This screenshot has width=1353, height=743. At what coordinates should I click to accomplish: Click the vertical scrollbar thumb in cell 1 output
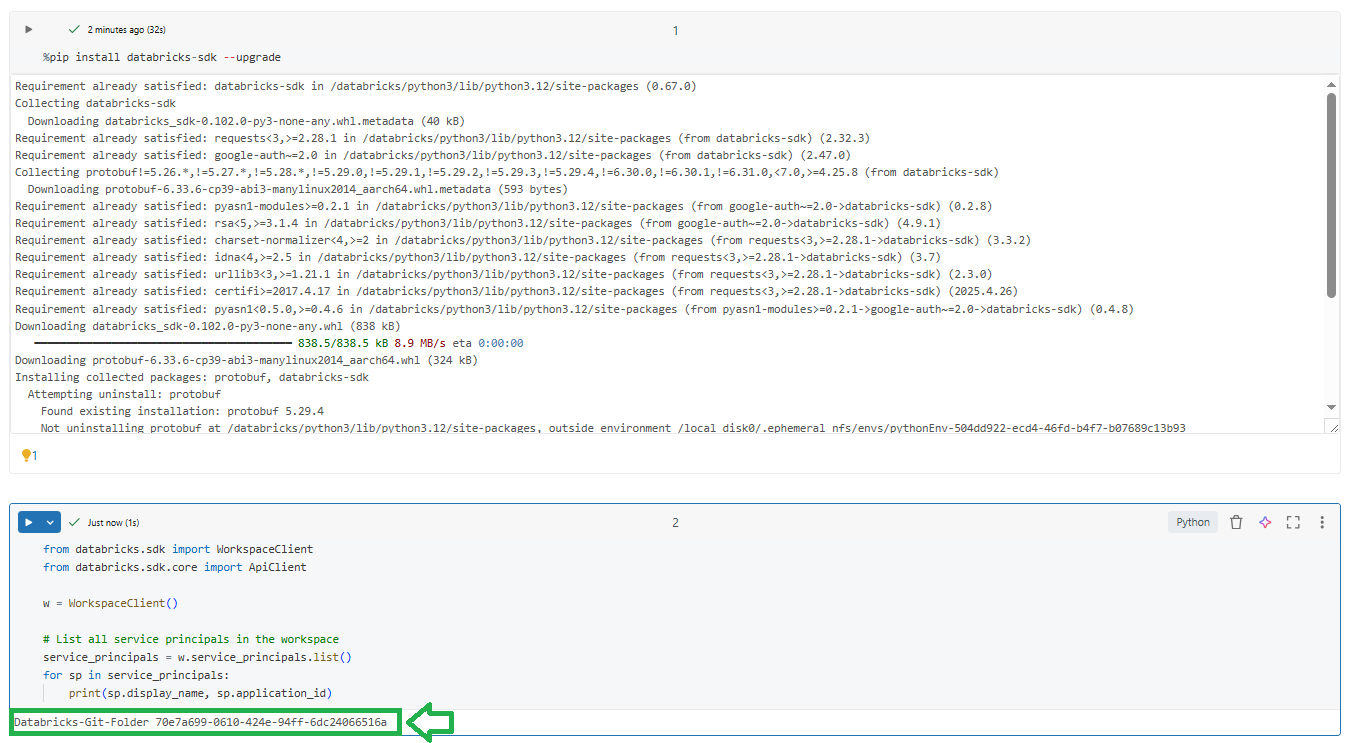click(1331, 195)
